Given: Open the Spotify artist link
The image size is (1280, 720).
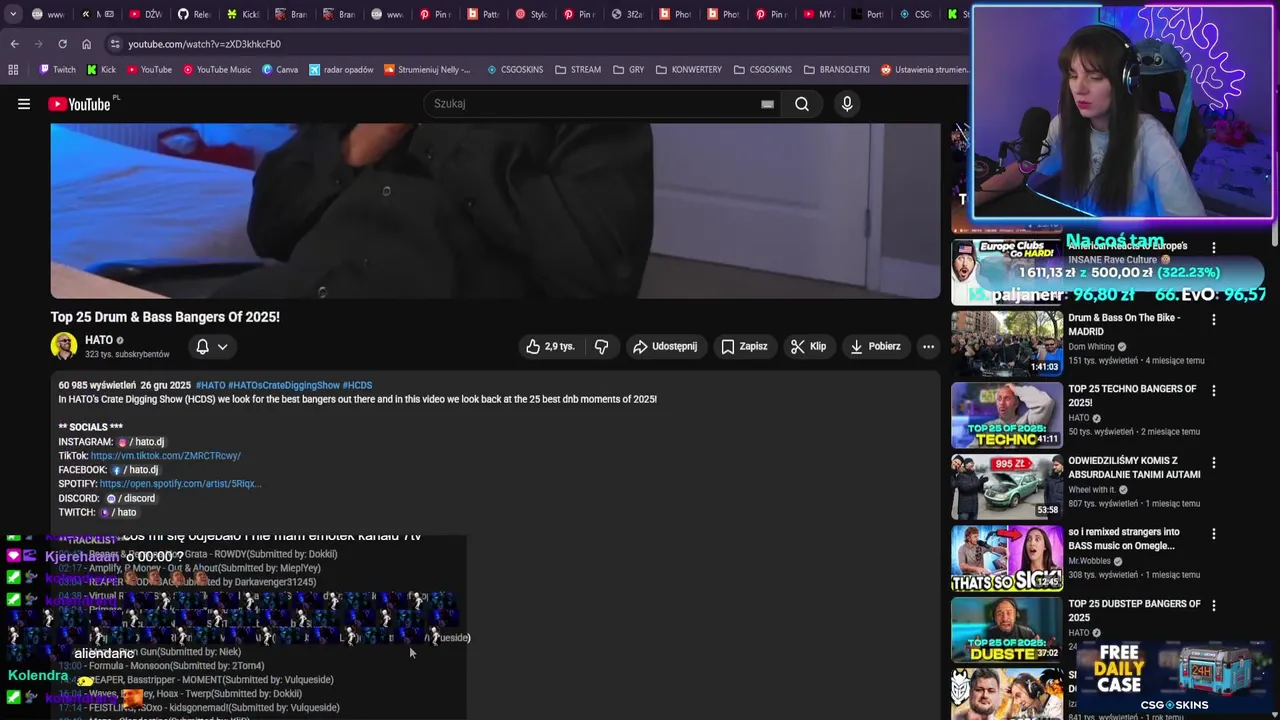Looking at the screenshot, I should point(180,484).
